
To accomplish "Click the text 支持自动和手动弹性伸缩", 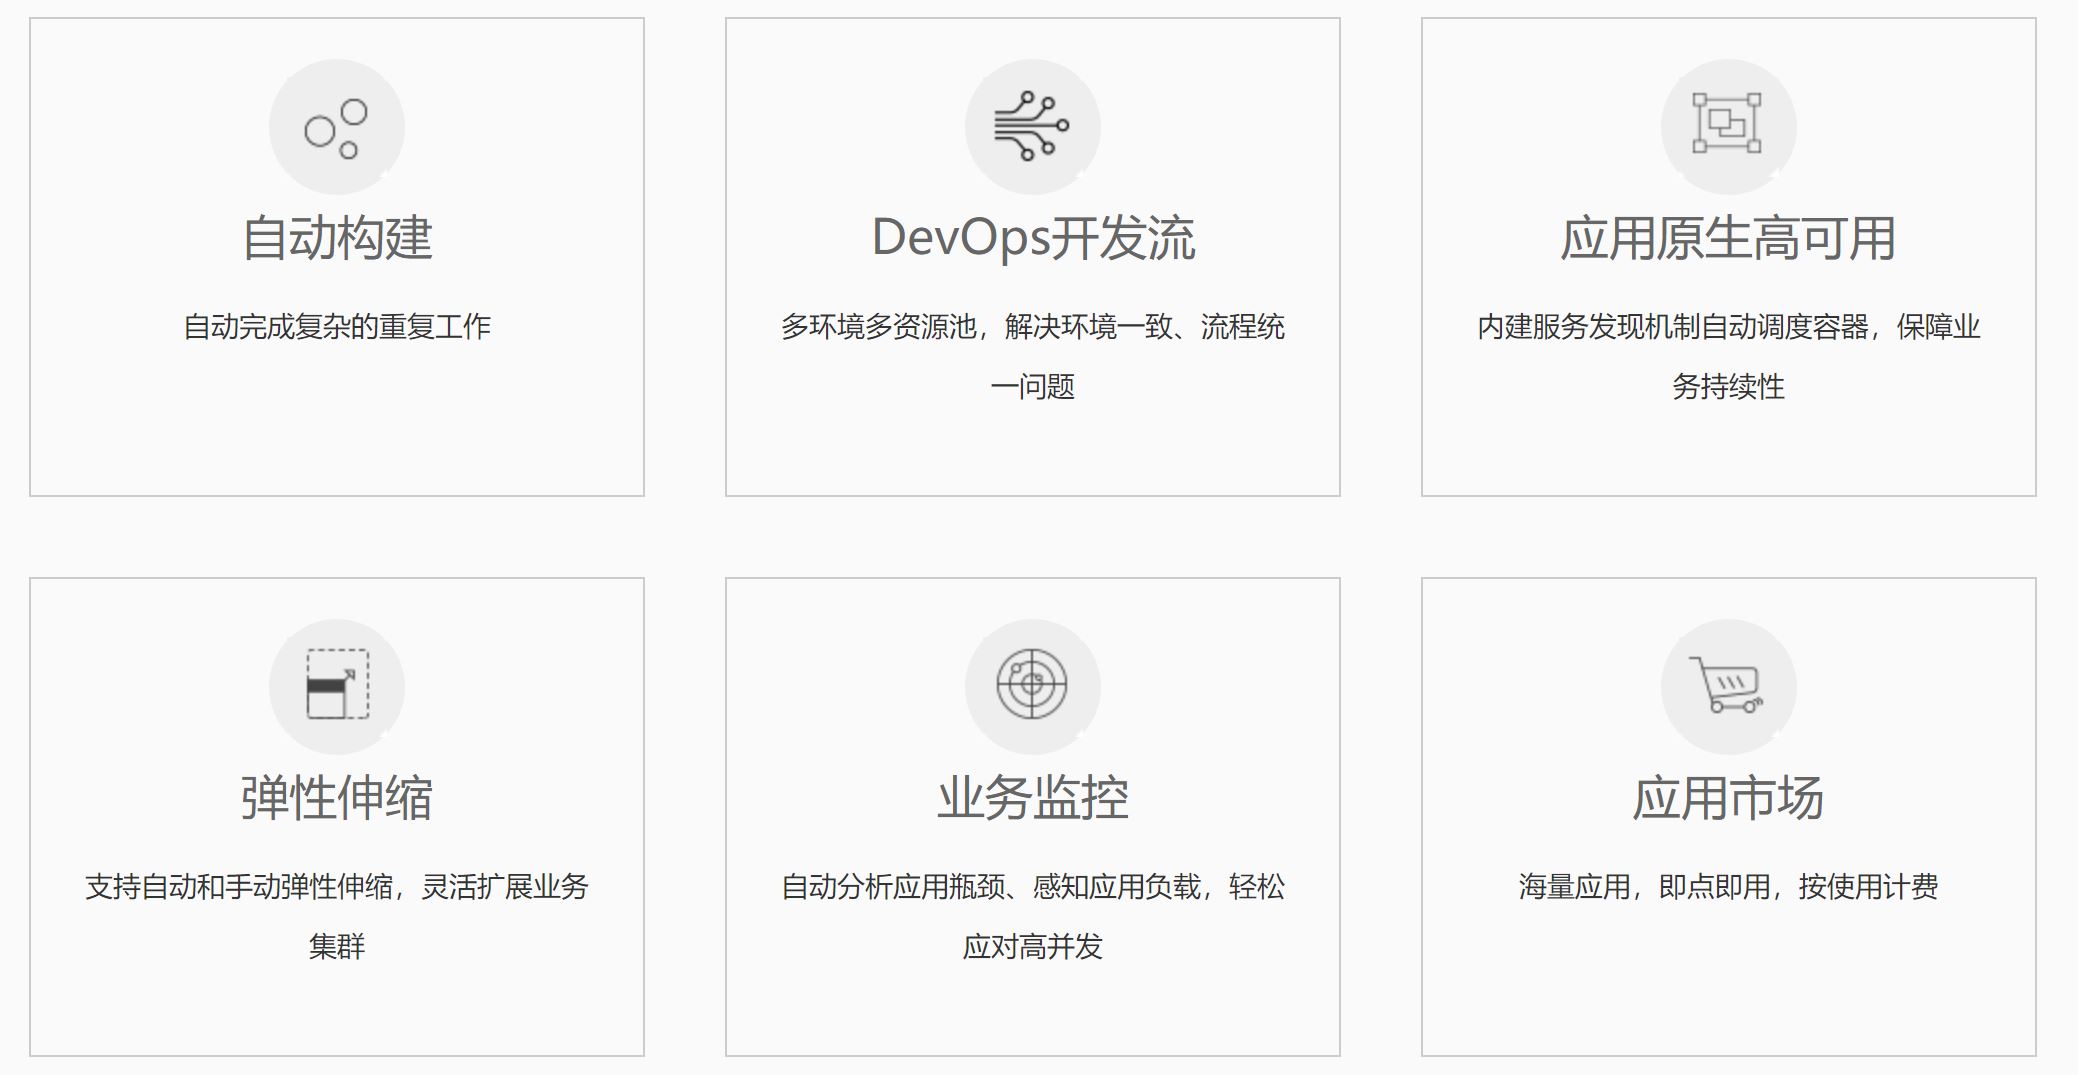I will [x=337, y=887].
